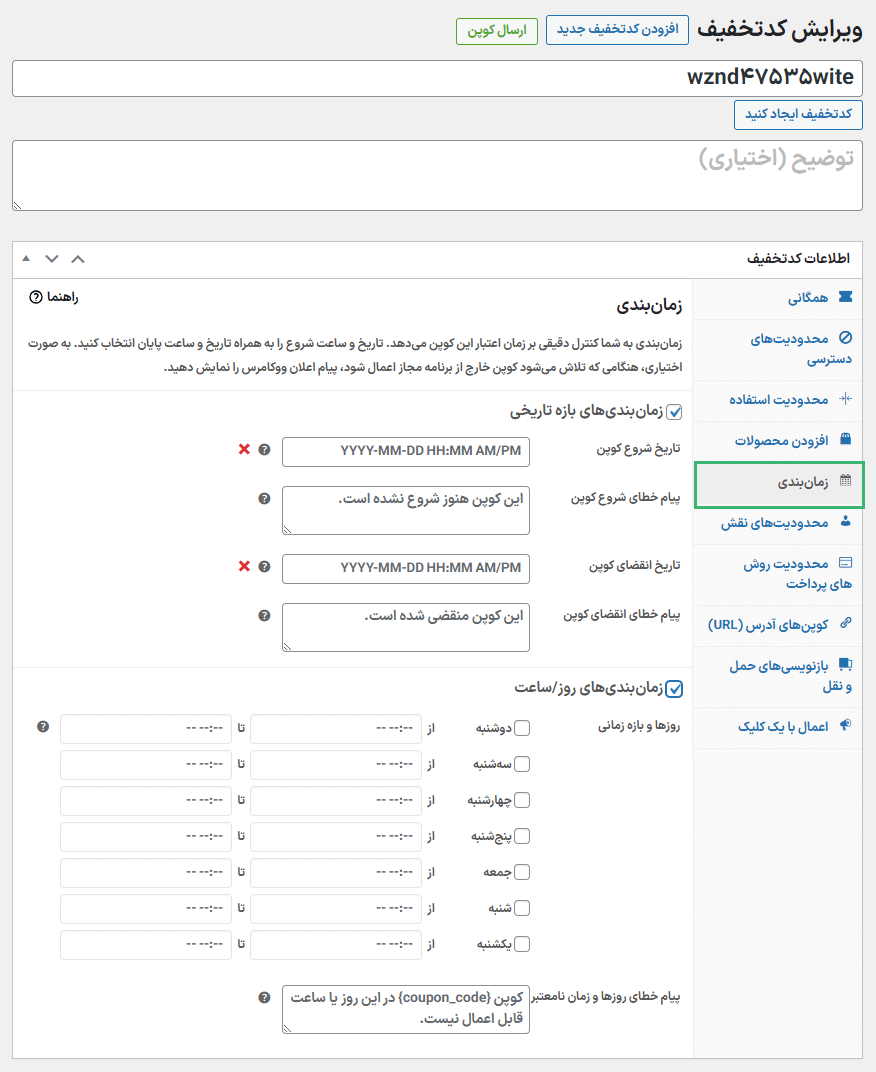Viewport: 876px width, 1072px height.
Task: Collapse the اطلاعات کدتخفیف panel with the chevron
Action: pyautogui.click(x=78, y=258)
